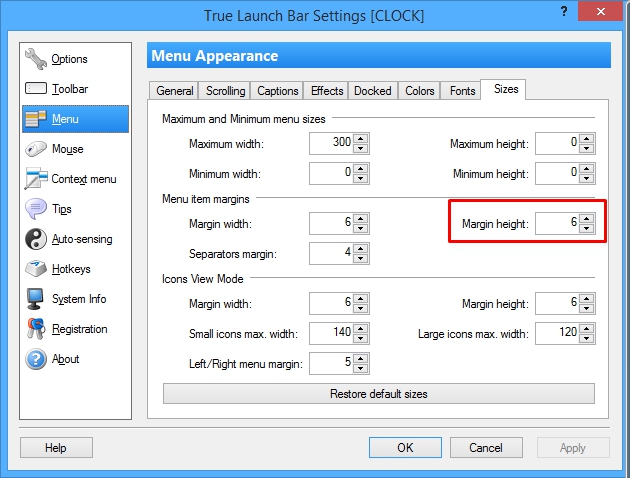Open the Options page wrench icon
Screen dimensions: 630x478
tap(36, 59)
